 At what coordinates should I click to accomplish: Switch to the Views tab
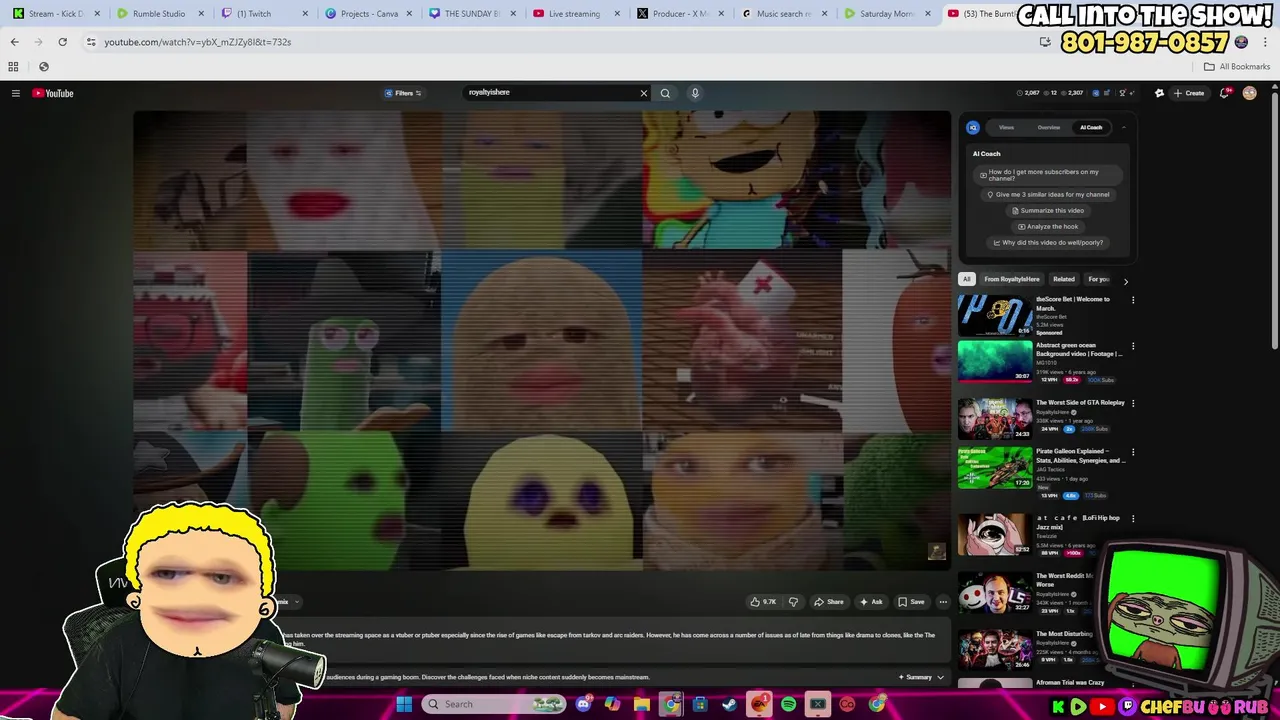(1006, 127)
